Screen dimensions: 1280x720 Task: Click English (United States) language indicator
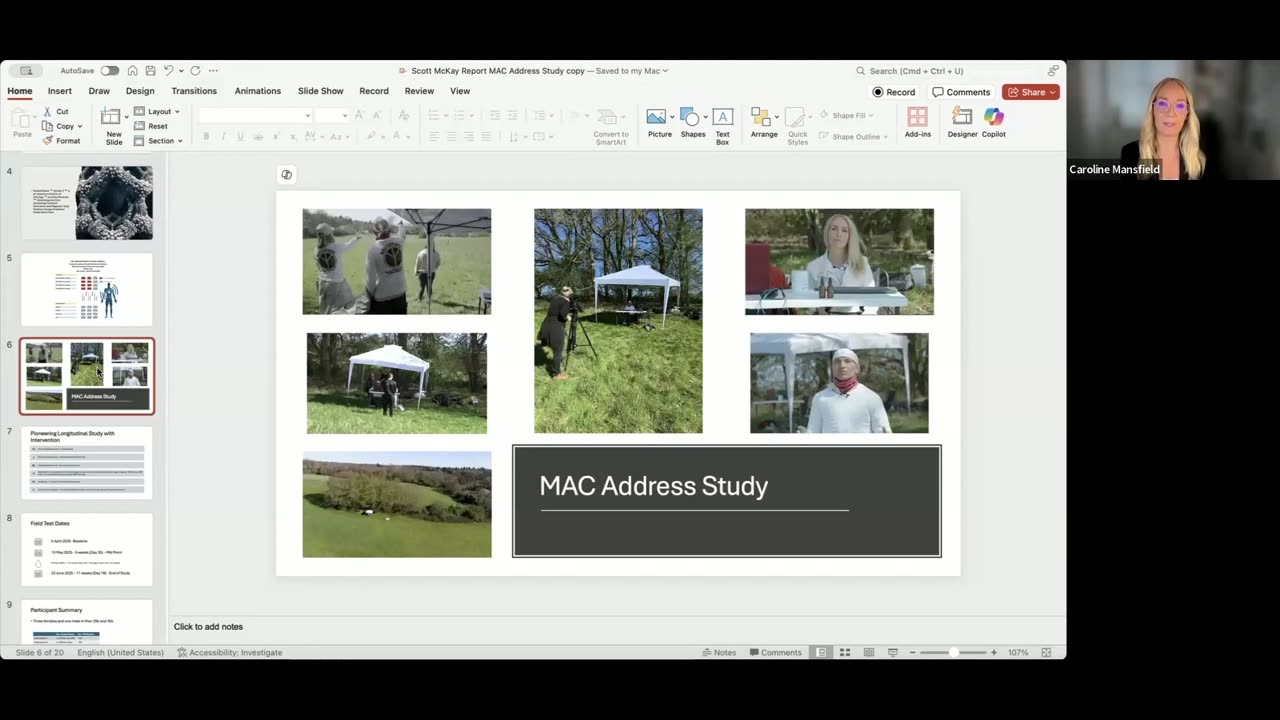[120, 652]
